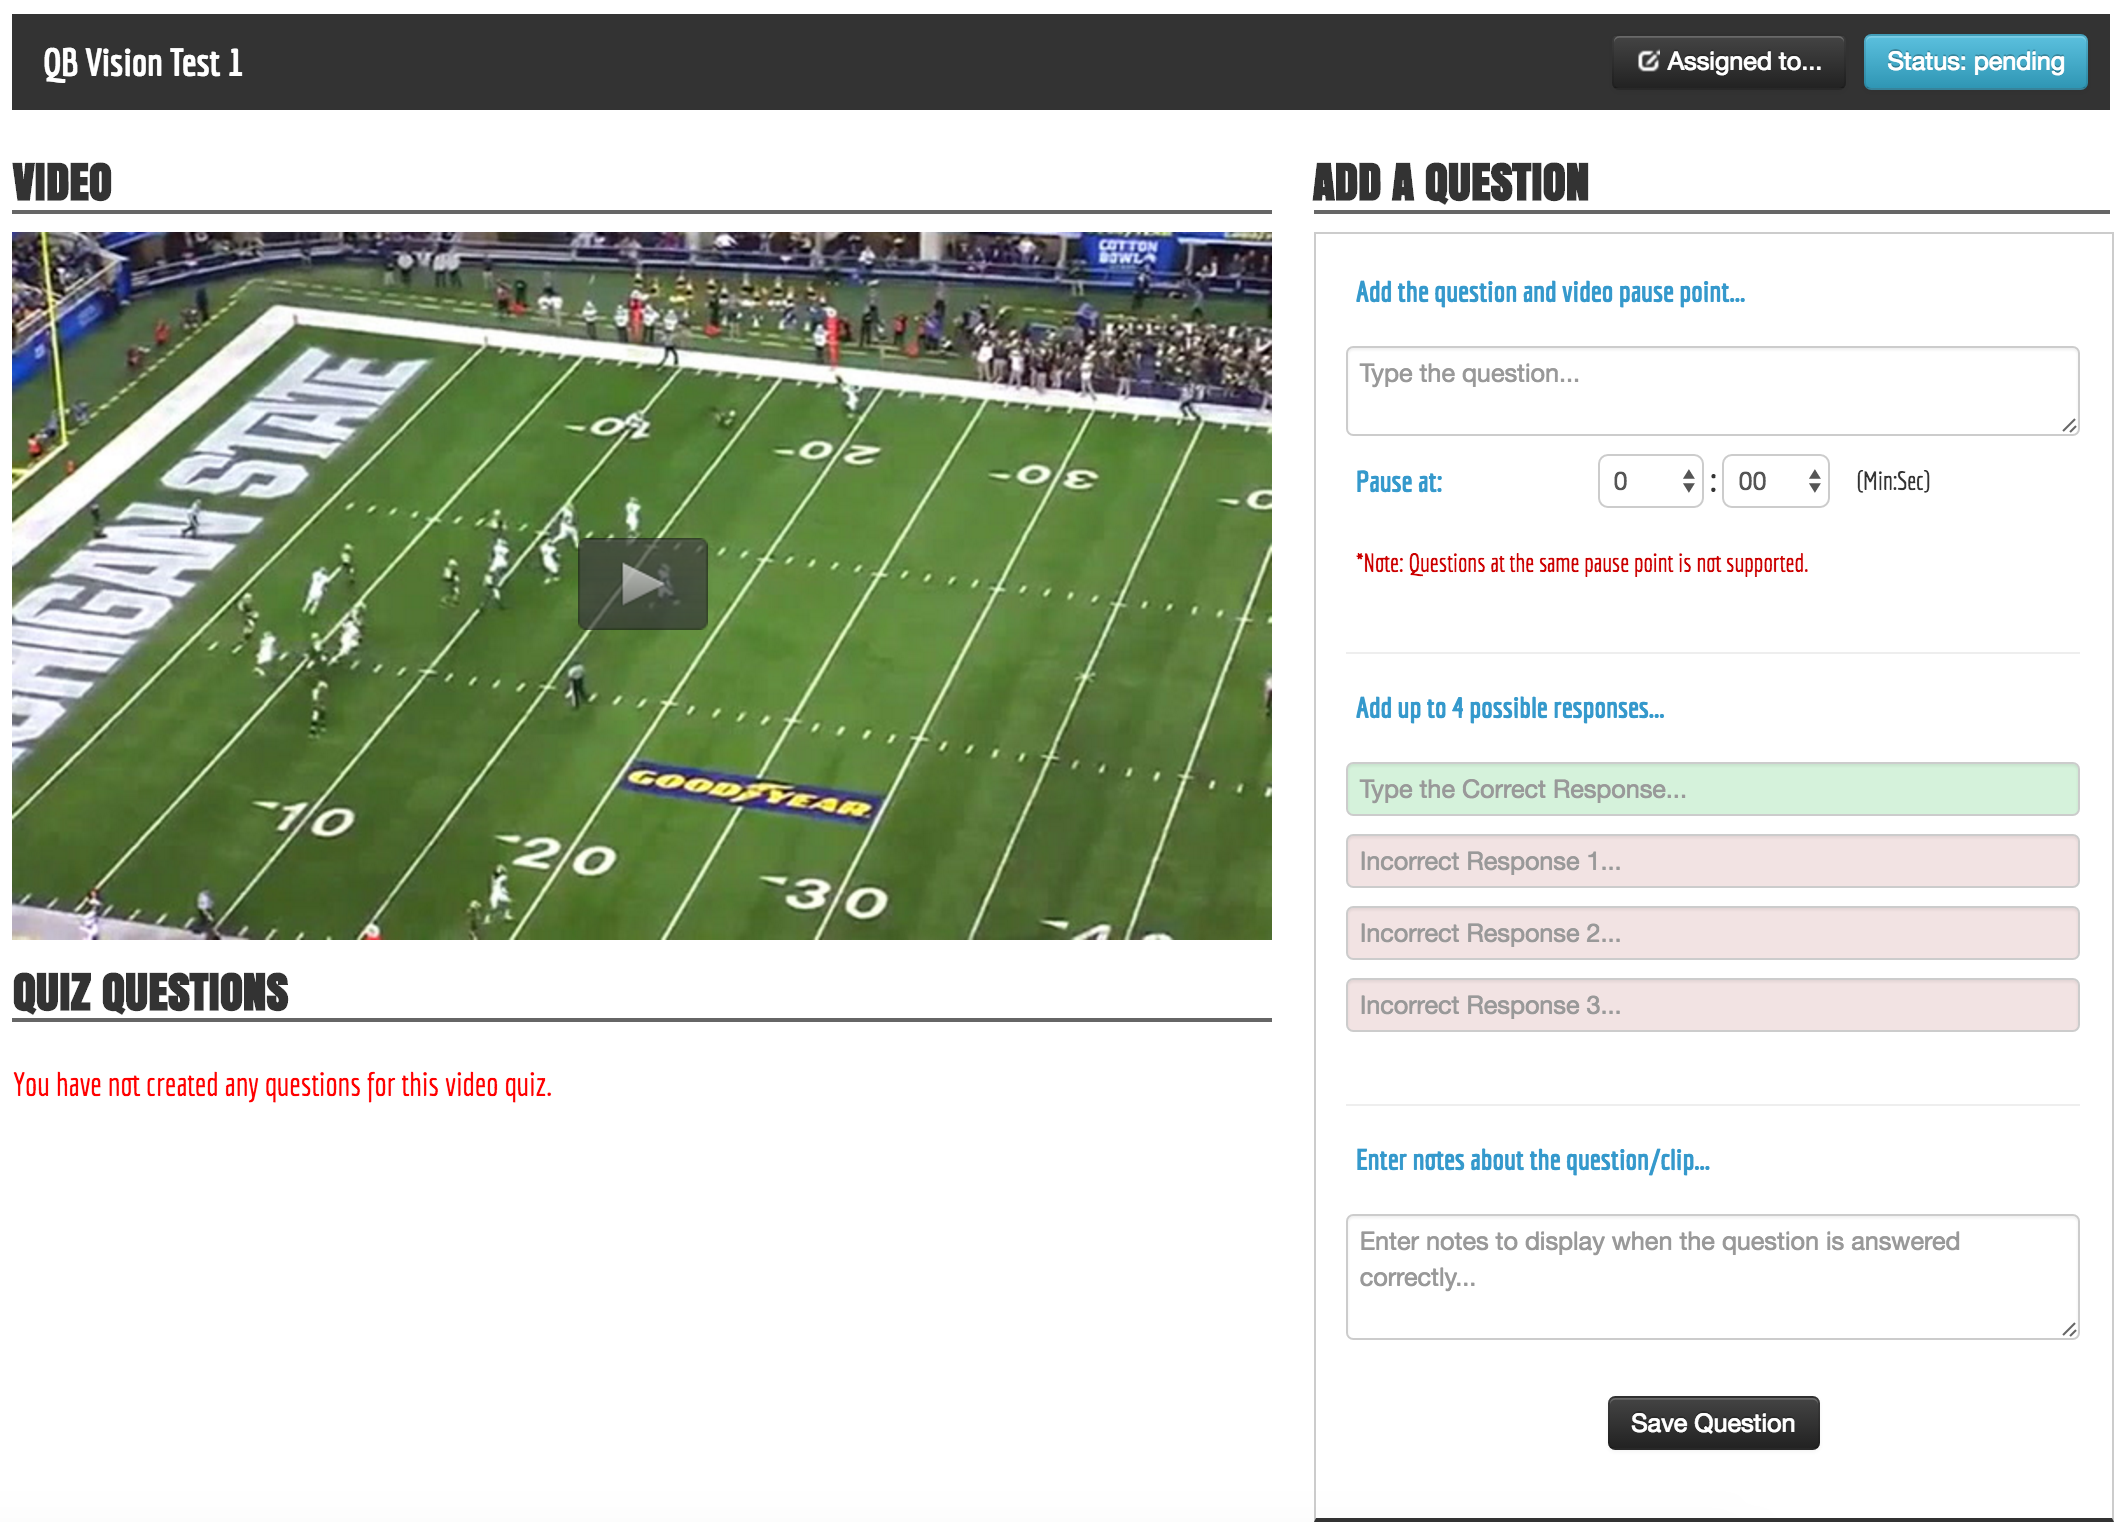Viewport: 2118px width, 1522px height.
Task: Click the Incorrect Response 1 field
Action: pyautogui.click(x=1711, y=861)
